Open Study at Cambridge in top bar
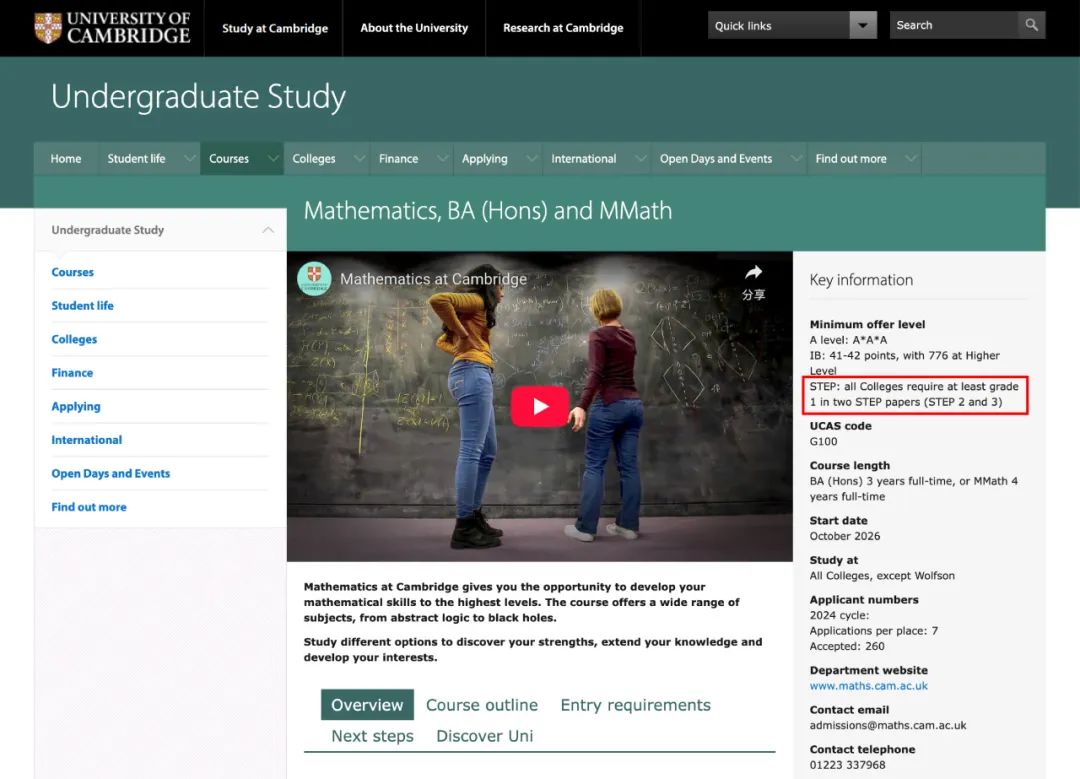The height and width of the screenshot is (779, 1080). (275, 28)
